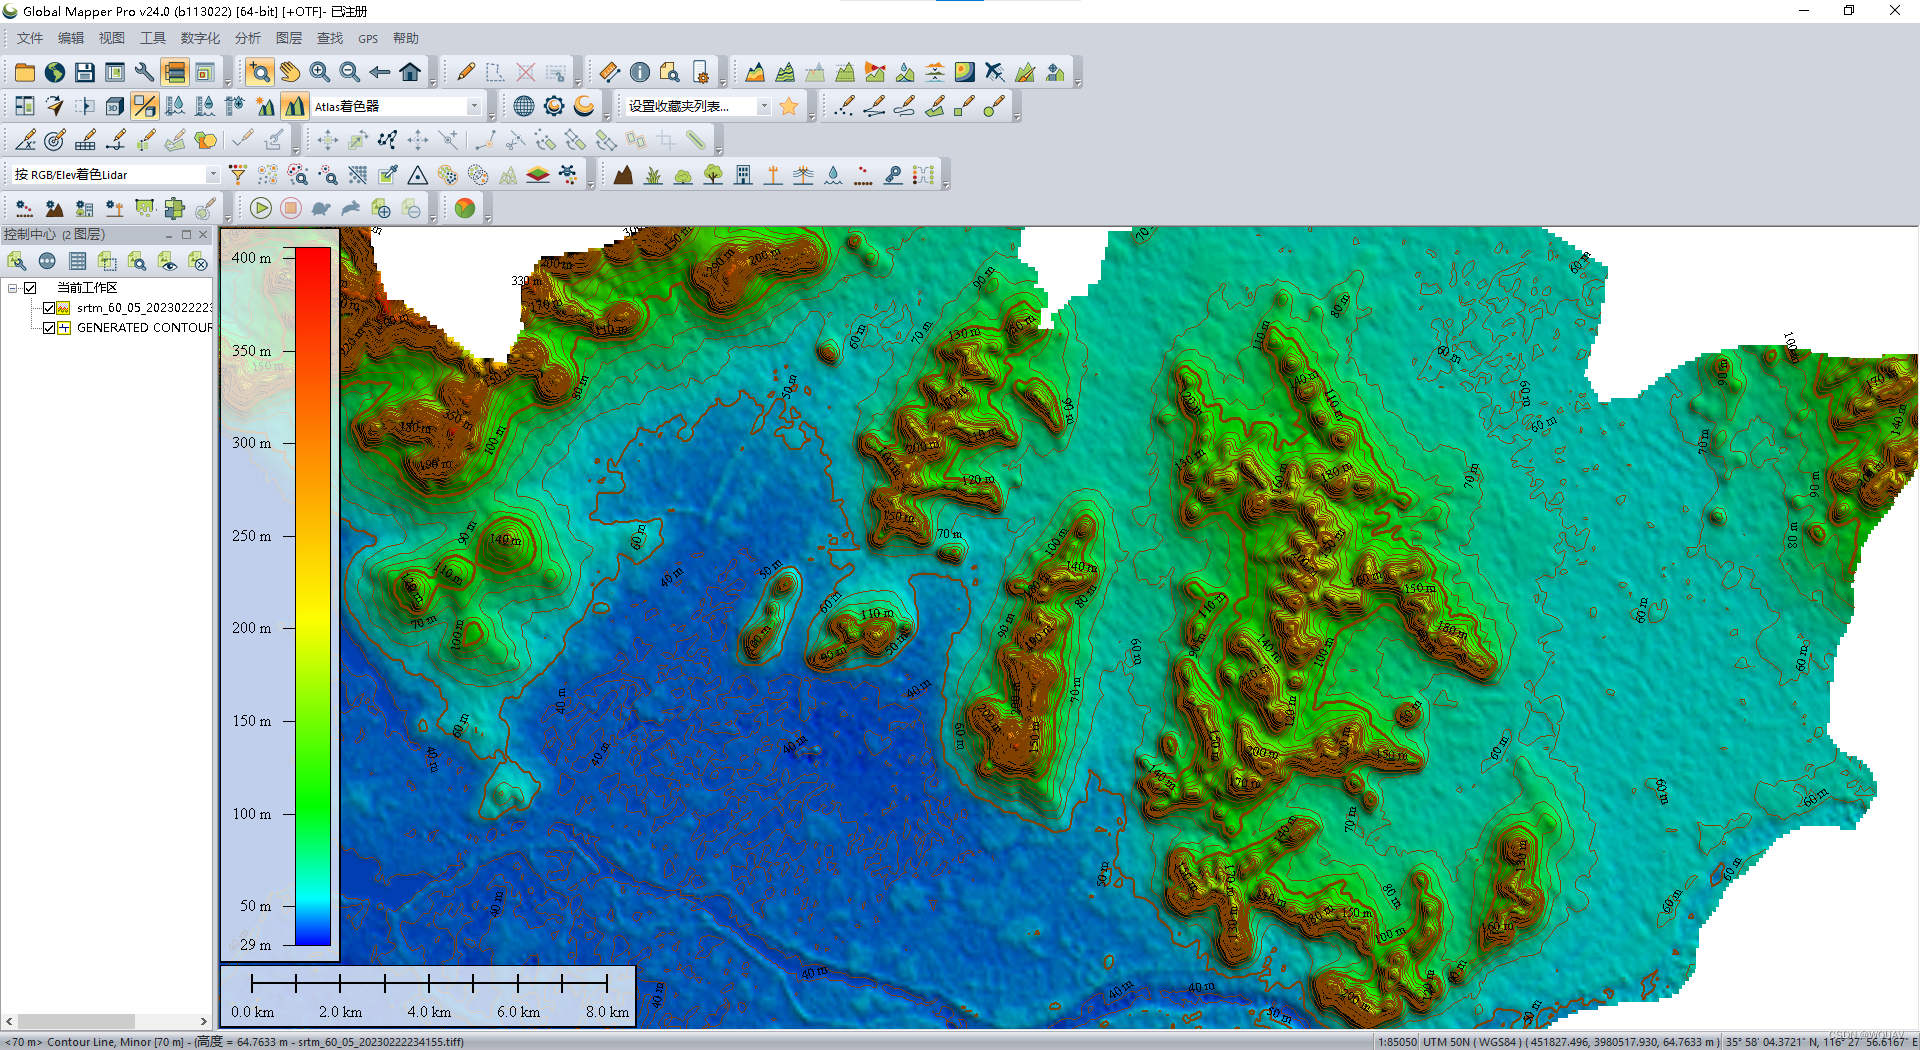Open the 设置收藏夹列表 favorites dropdown
Image resolution: width=1920 pixels, height=1050 pixels.
click(x=764, y=106)
